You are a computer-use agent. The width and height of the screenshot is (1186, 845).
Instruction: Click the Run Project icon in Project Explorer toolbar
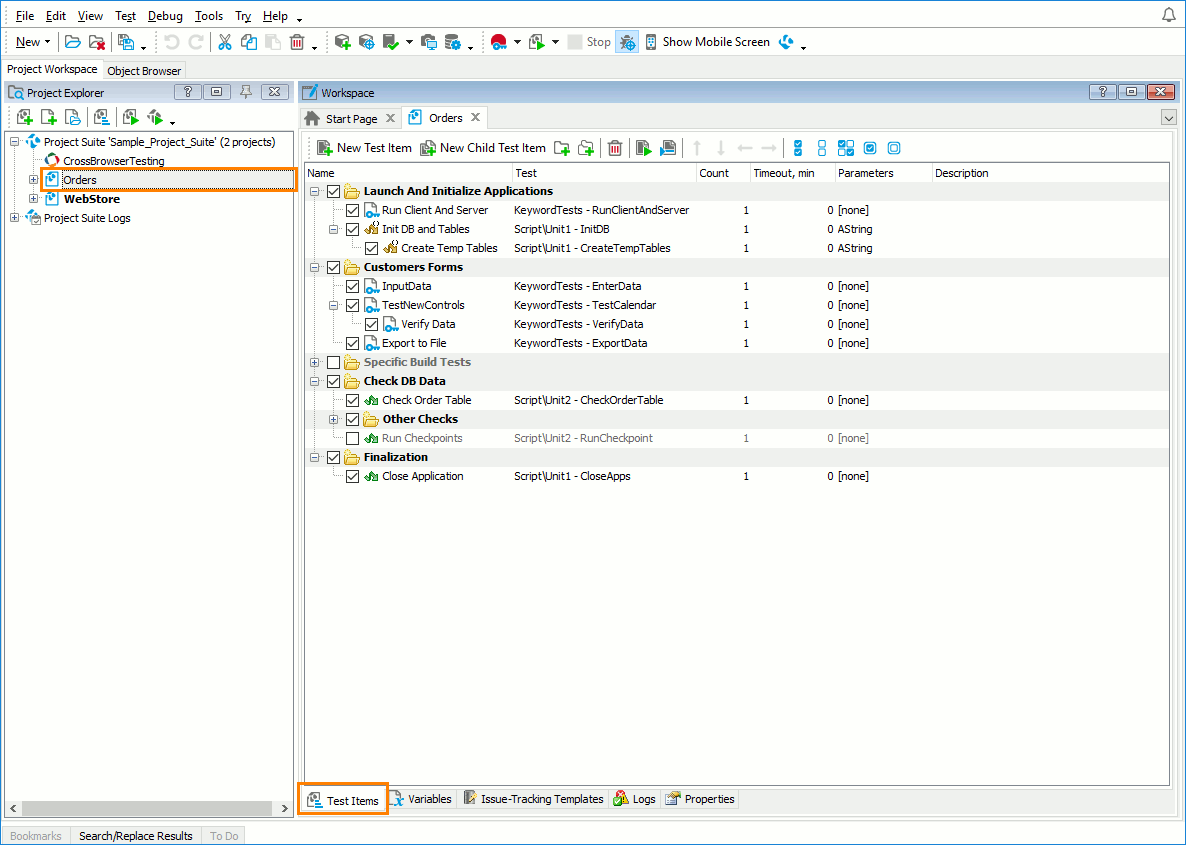point(131,117)
